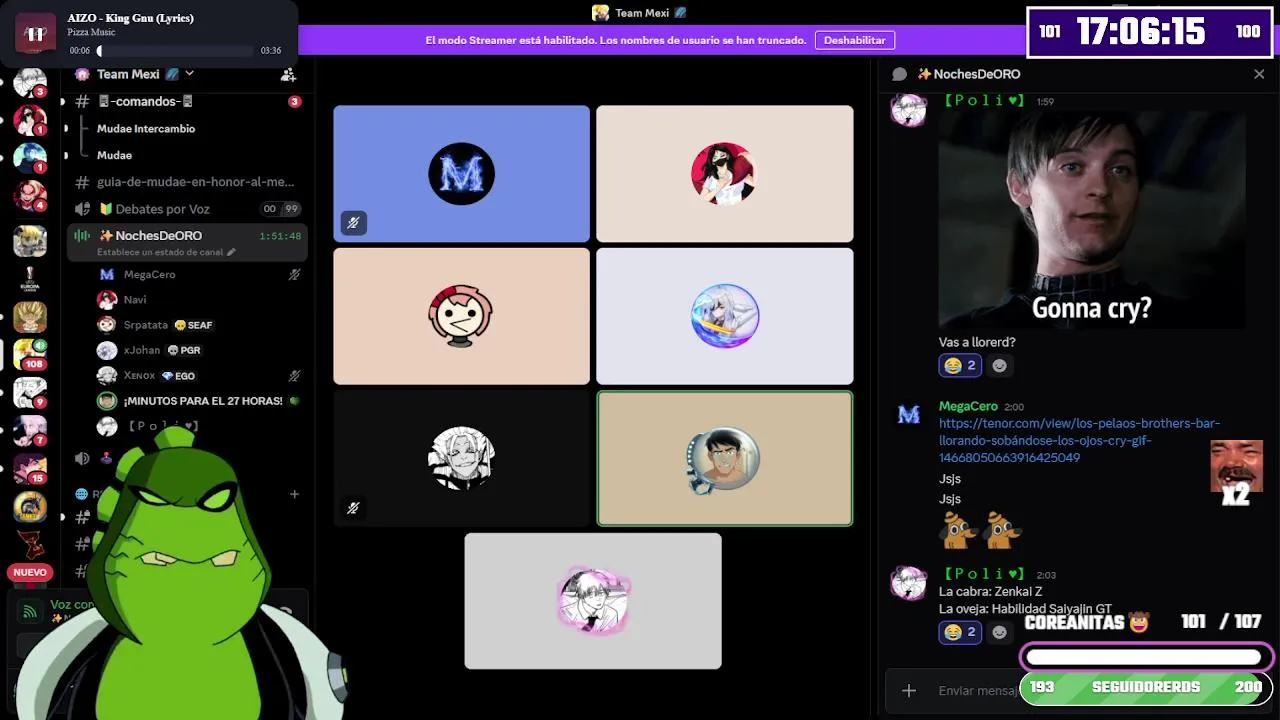This screenshot has height=720, width=1280.
Task: Click the Deshabilitar streamer mode button
Action: (855, 40)
